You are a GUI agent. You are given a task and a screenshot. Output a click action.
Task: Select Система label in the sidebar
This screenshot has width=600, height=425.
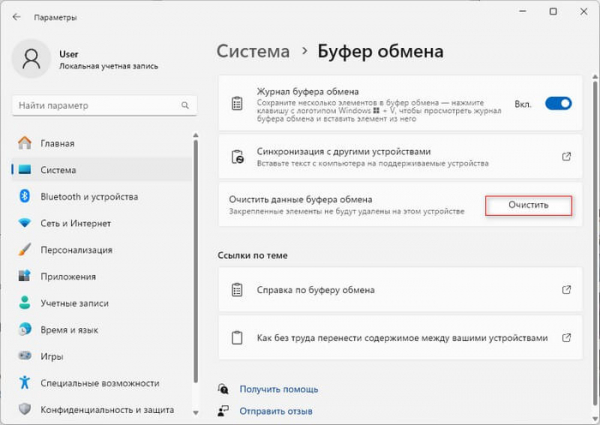58,170
